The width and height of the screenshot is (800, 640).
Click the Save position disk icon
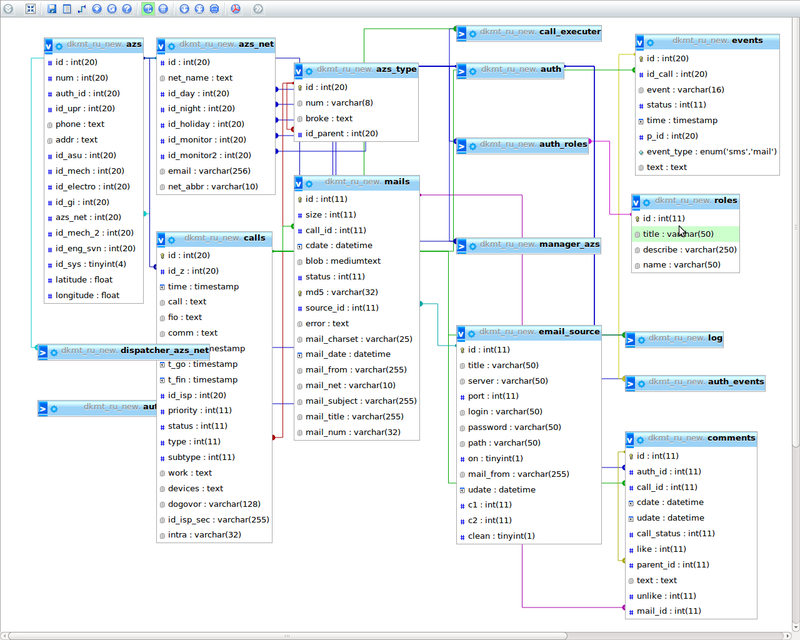(x=52, y=9)
